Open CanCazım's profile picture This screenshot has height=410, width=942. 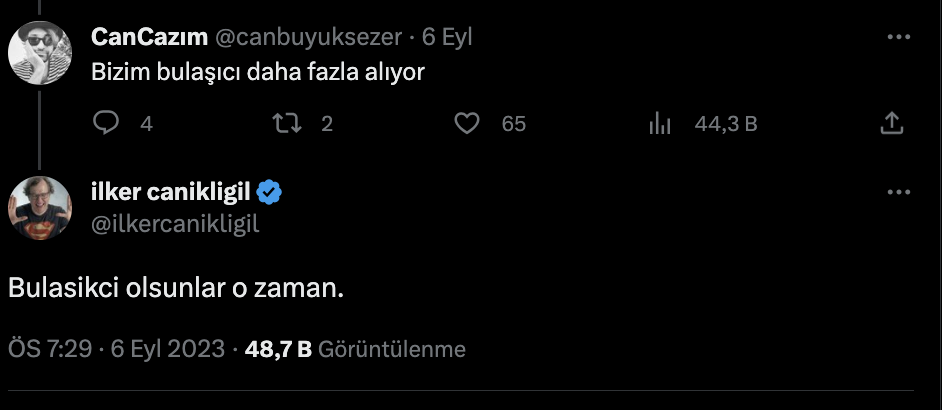(39, 52)
